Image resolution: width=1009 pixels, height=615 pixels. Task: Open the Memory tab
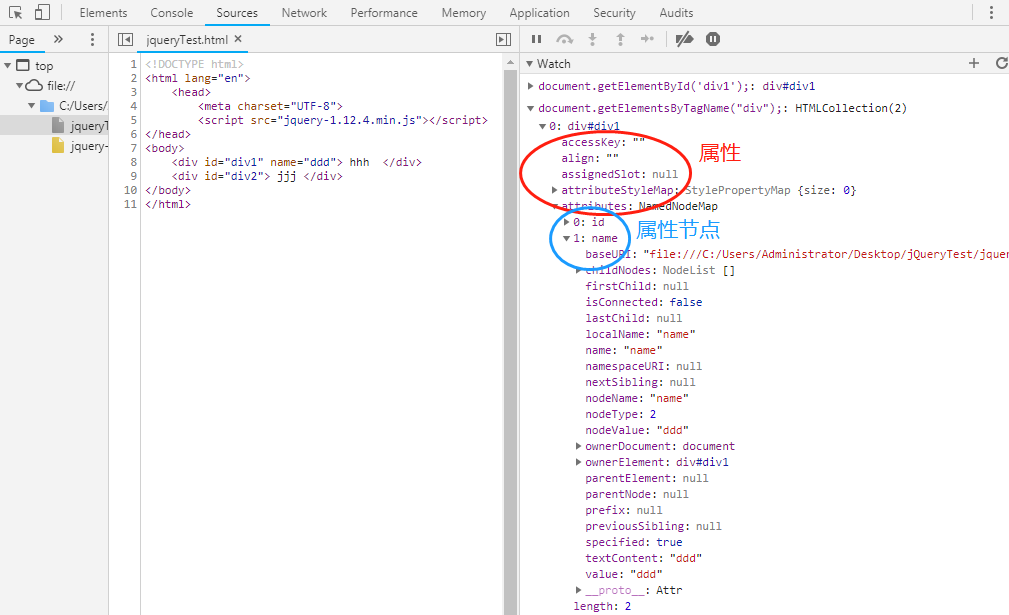[464, 13]
